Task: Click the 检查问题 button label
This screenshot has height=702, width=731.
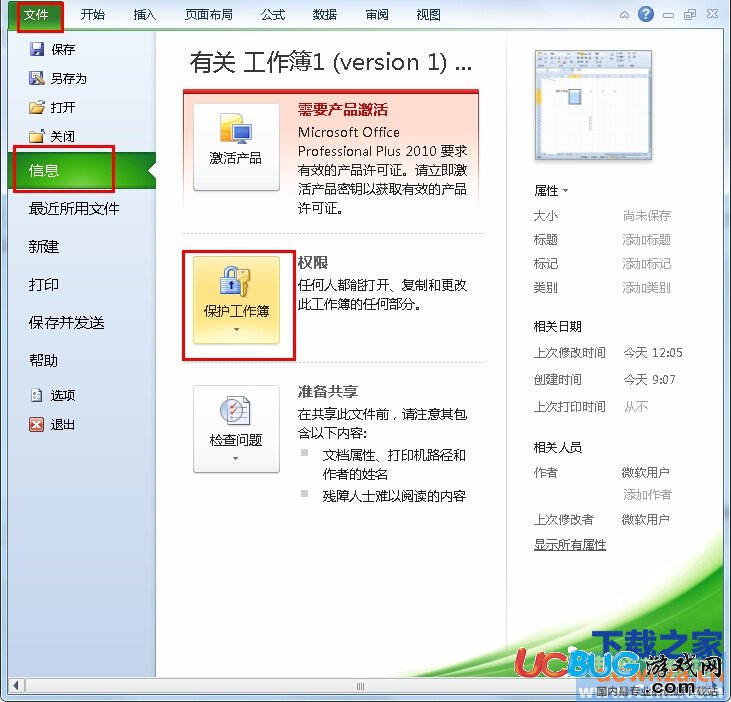Action: (x=236, y=440)
